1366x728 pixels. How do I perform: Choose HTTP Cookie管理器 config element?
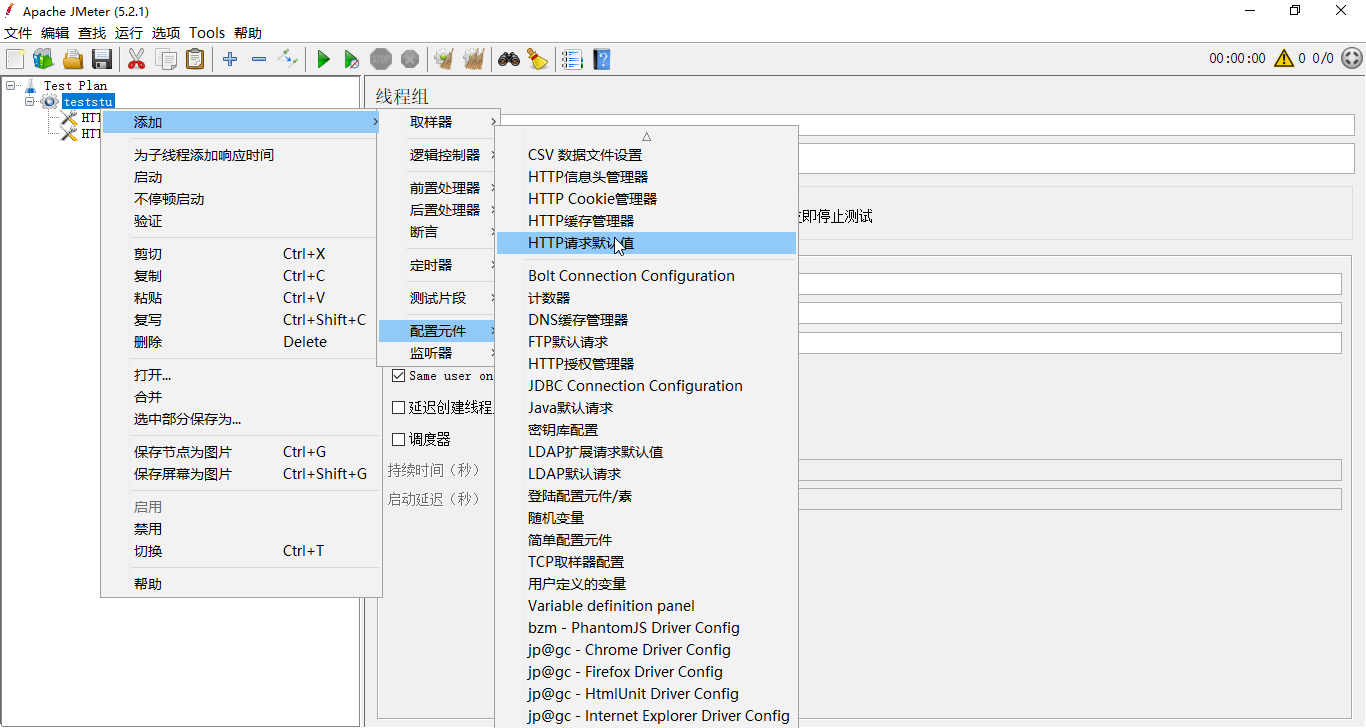pyautogui.click(x=646, y=199)
